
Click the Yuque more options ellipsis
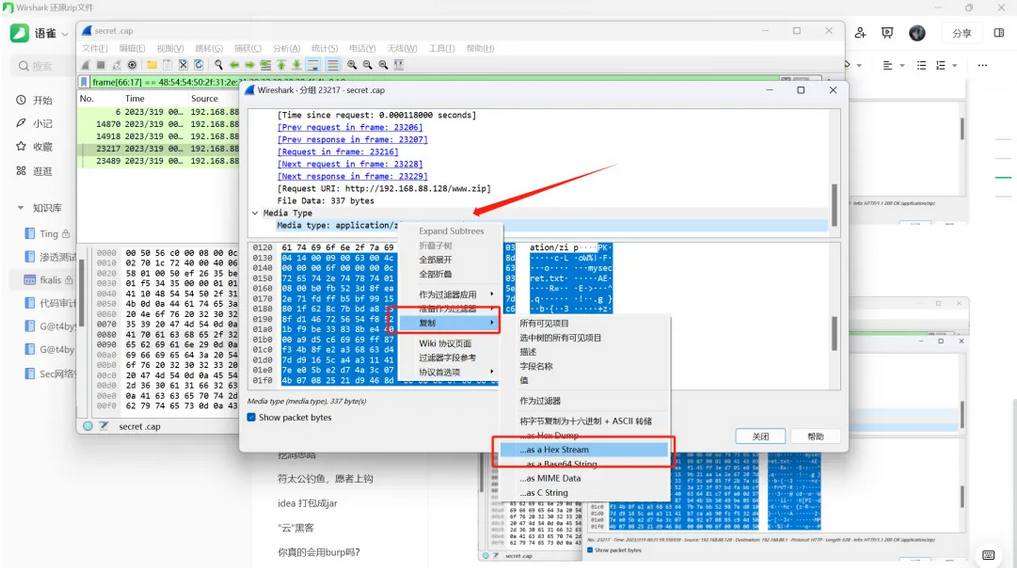[x=983, y=65]
